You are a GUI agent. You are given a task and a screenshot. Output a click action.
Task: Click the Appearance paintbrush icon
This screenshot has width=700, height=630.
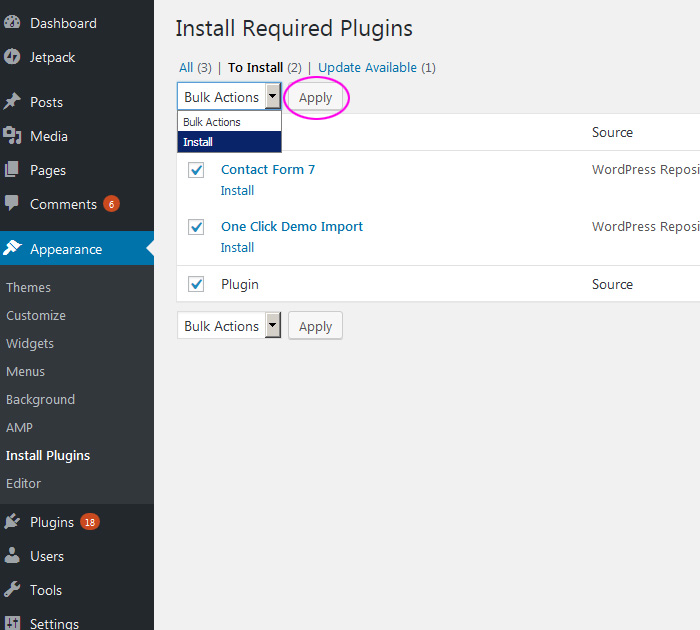[12, 248]
